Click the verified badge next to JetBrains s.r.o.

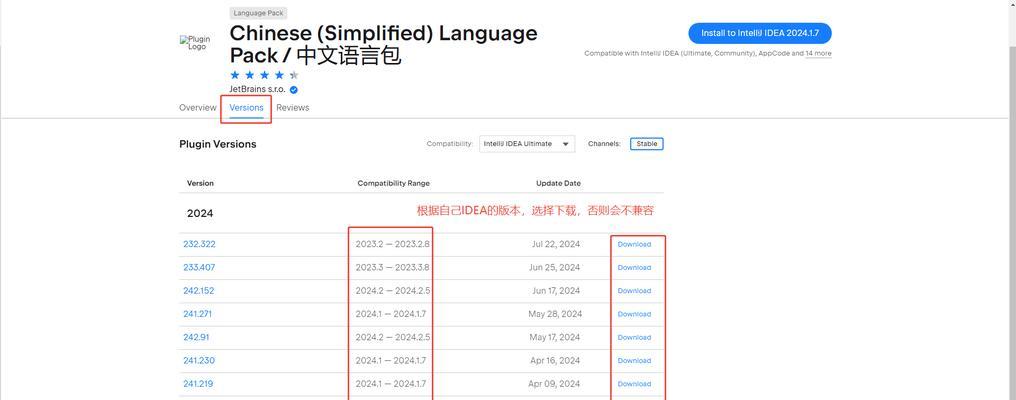click(294, 89)
